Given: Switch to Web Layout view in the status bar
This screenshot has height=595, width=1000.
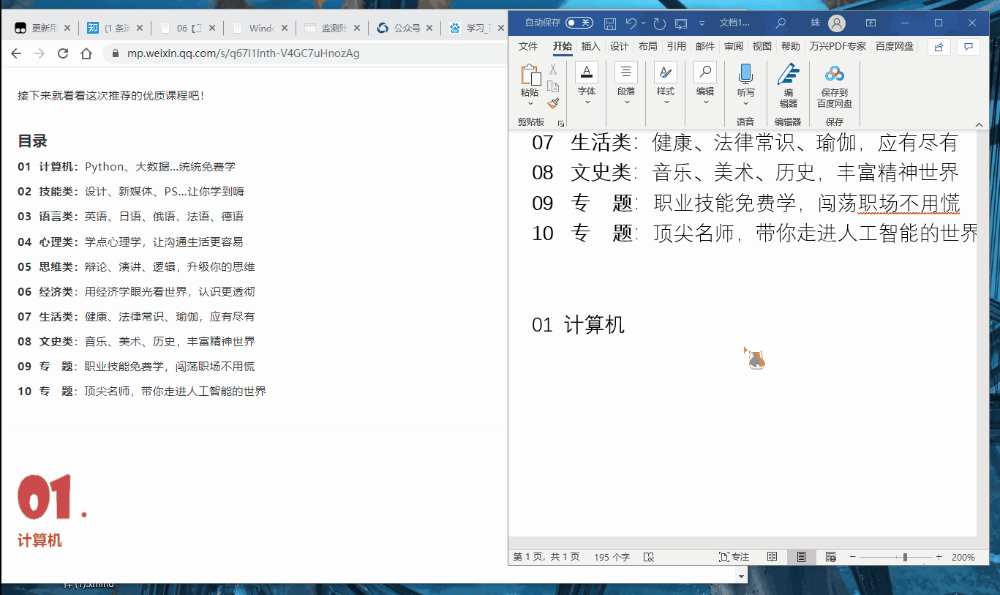Looking at the screenshot, I should pyautogui.click(x=831, y=557).
